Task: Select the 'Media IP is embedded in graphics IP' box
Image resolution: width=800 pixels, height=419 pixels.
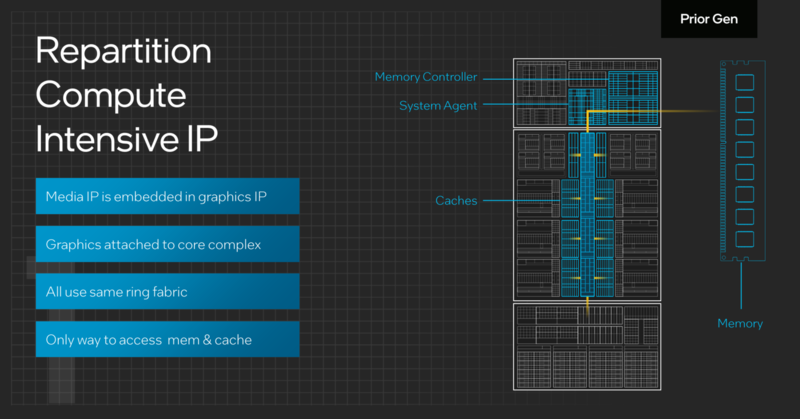Action: pos(167,194)
